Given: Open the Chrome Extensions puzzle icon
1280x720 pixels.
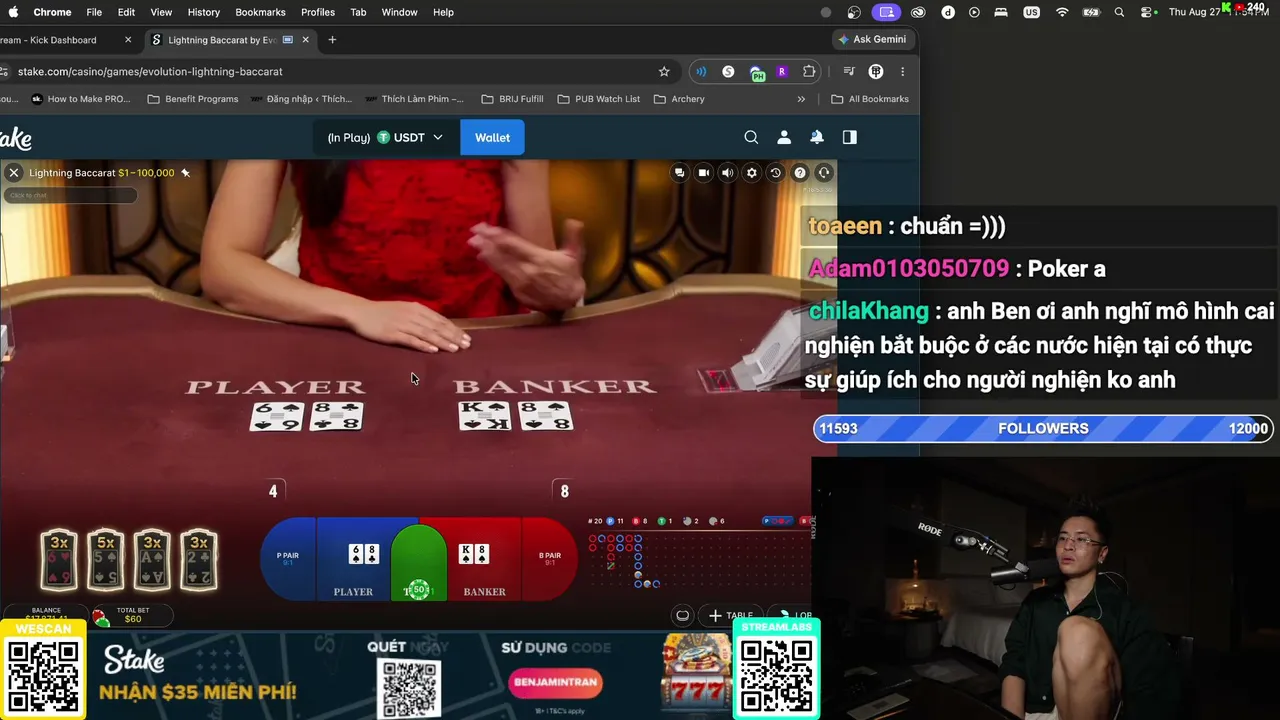Looking at the screenshot, I should 809,72.
